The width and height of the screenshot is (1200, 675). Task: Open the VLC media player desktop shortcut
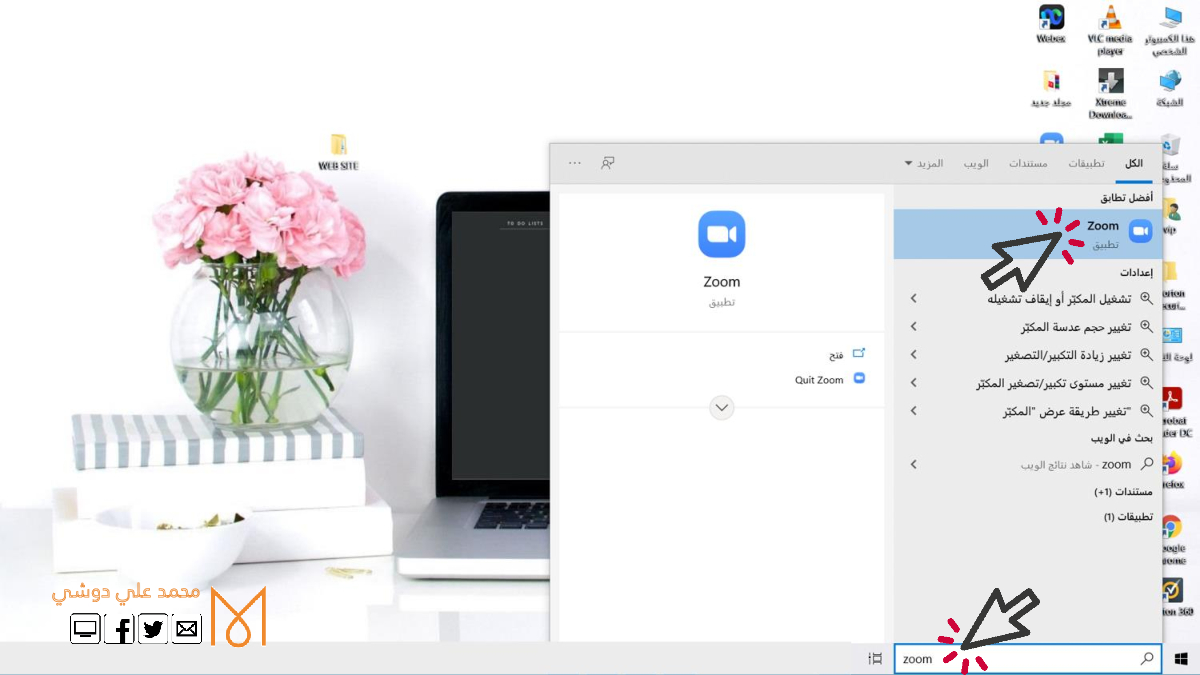(1110, 28)
